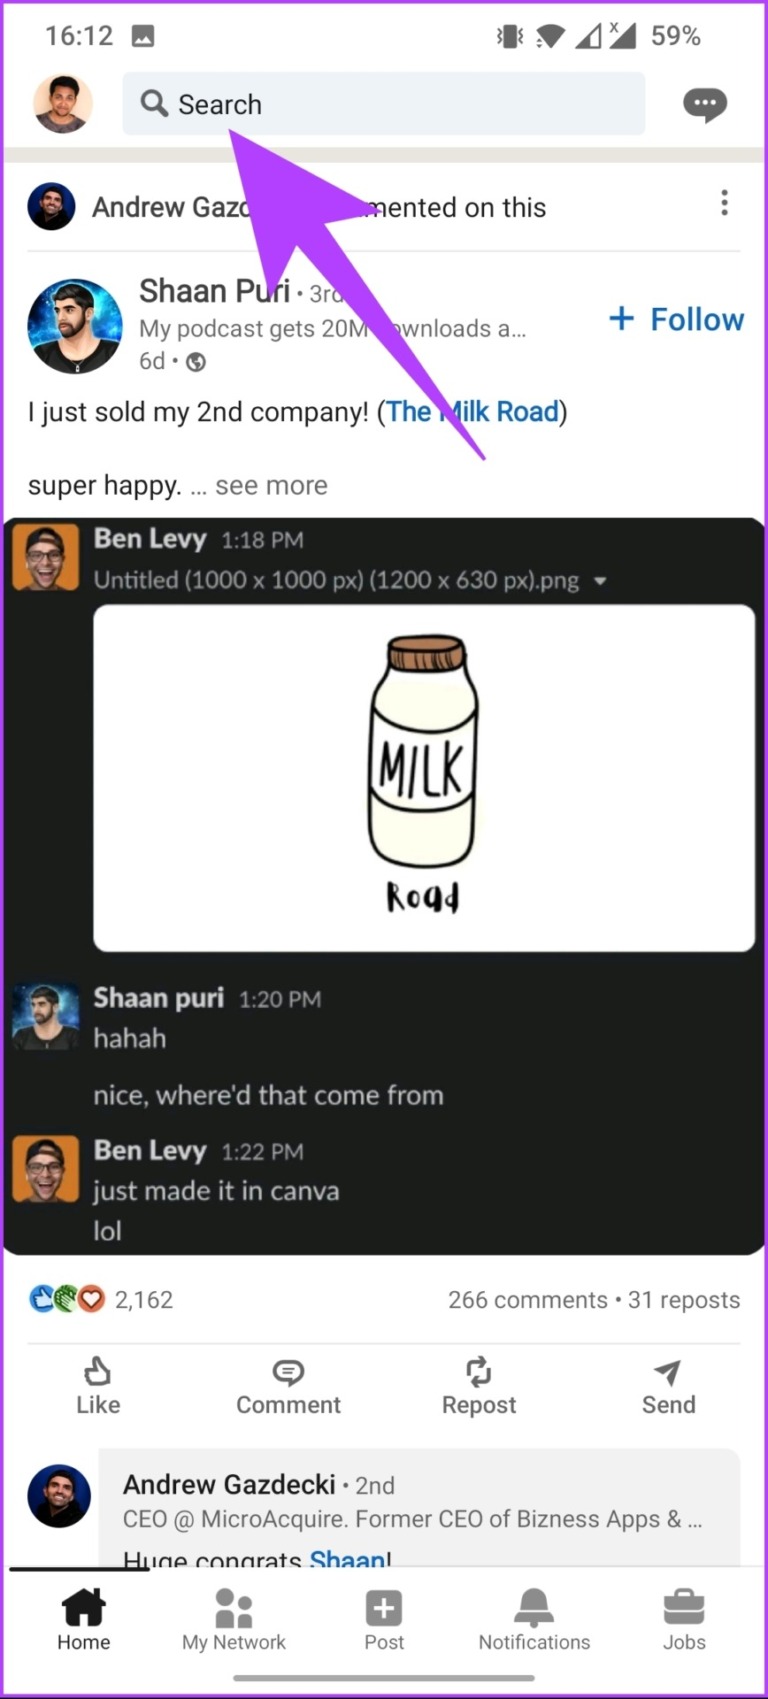Image resolution: width=768 pixels, height=1699 pixels.
Task: Tap the Comment speech bubble icon
Action: click(288, 1372)
